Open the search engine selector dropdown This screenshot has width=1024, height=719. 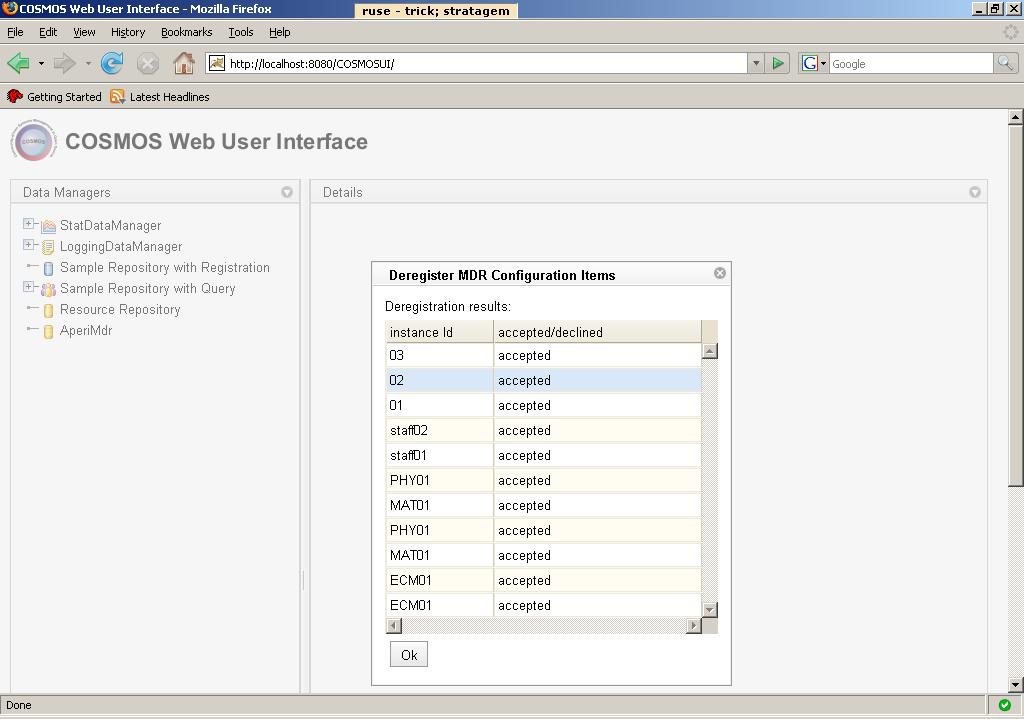point(823,63)
